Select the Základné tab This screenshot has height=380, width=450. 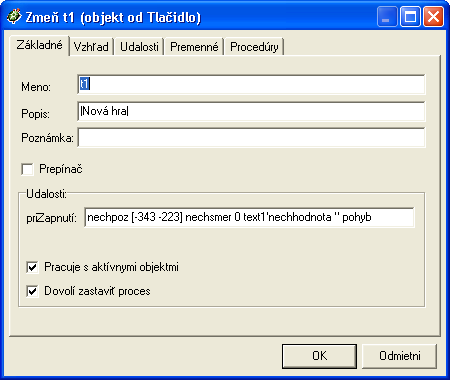pos(39,45)
